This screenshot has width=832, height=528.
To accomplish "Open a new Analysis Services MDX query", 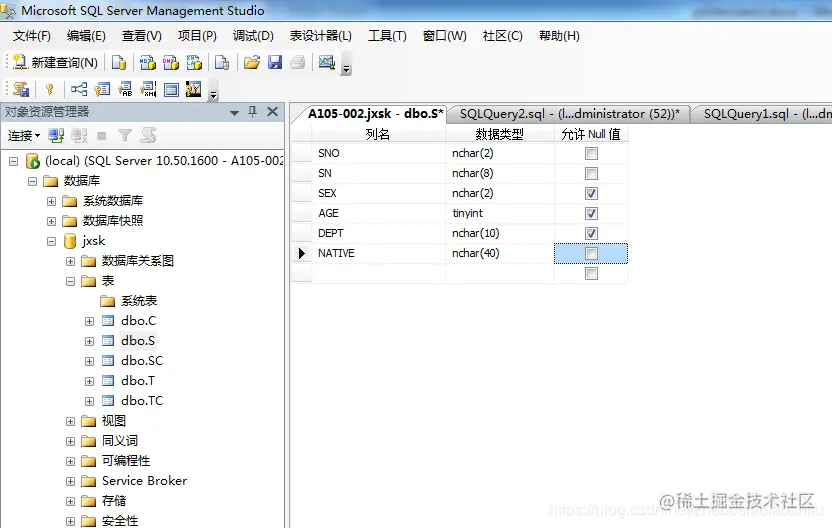I will (148, 63).
